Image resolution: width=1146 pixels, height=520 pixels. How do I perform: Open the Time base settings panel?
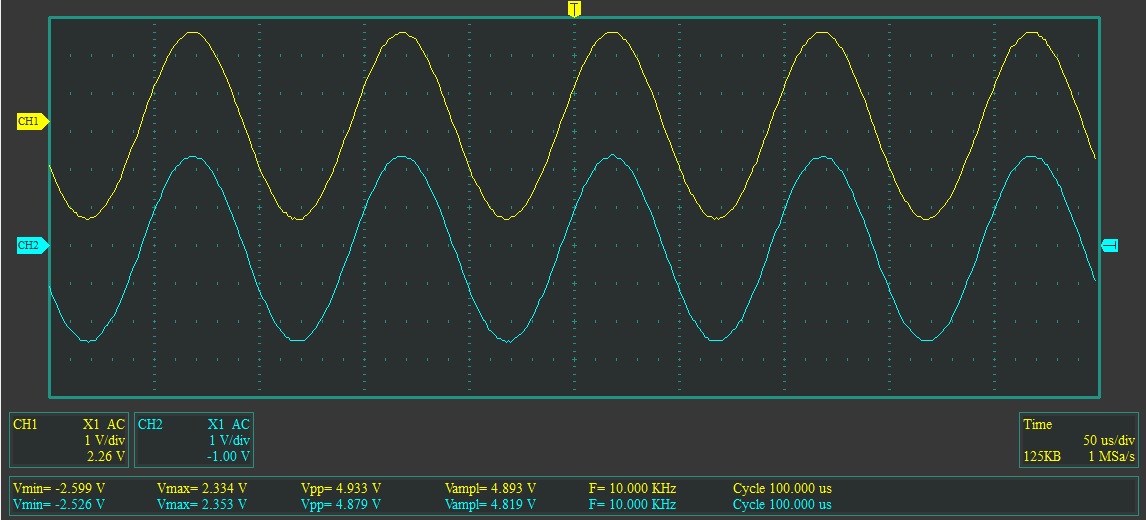pyautogui.click(x=1079, y=440)
